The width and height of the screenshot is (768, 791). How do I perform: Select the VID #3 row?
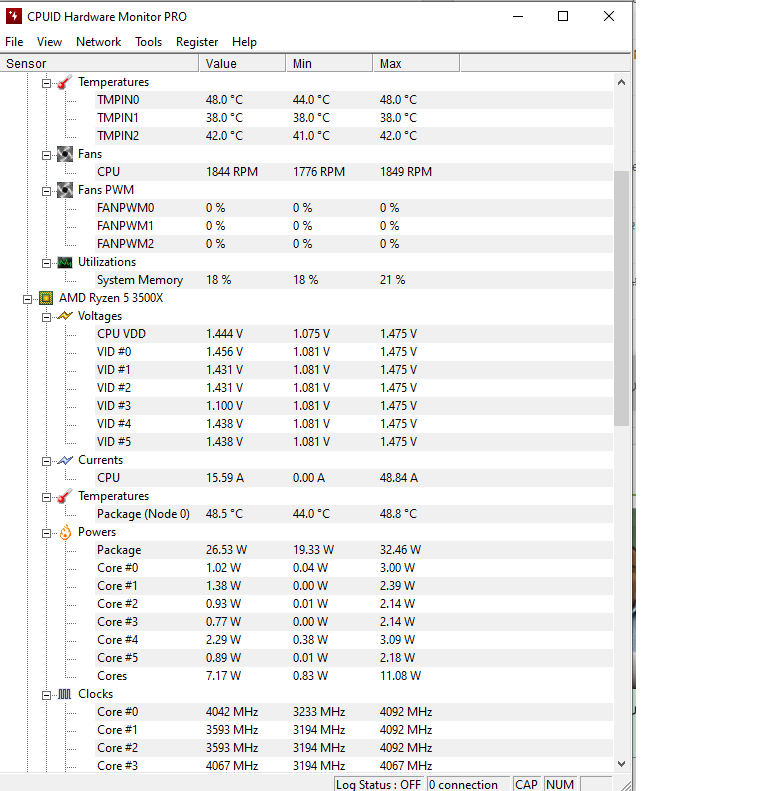point(354,406)
